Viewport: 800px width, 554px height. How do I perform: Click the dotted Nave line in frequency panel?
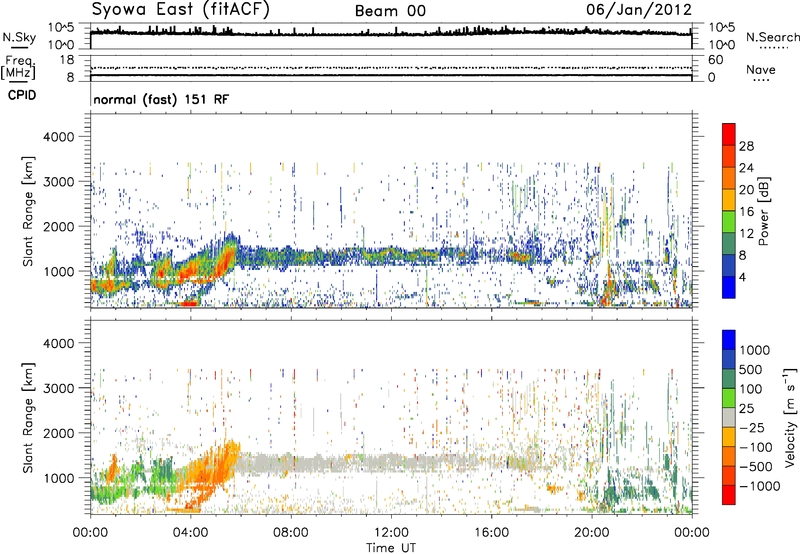coord(391,67)
